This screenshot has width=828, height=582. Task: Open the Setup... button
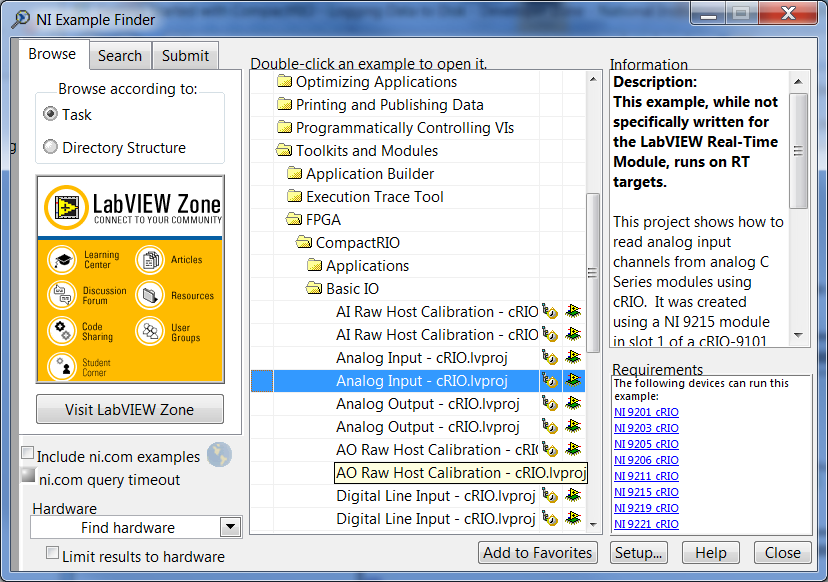(x=638, y=552)
